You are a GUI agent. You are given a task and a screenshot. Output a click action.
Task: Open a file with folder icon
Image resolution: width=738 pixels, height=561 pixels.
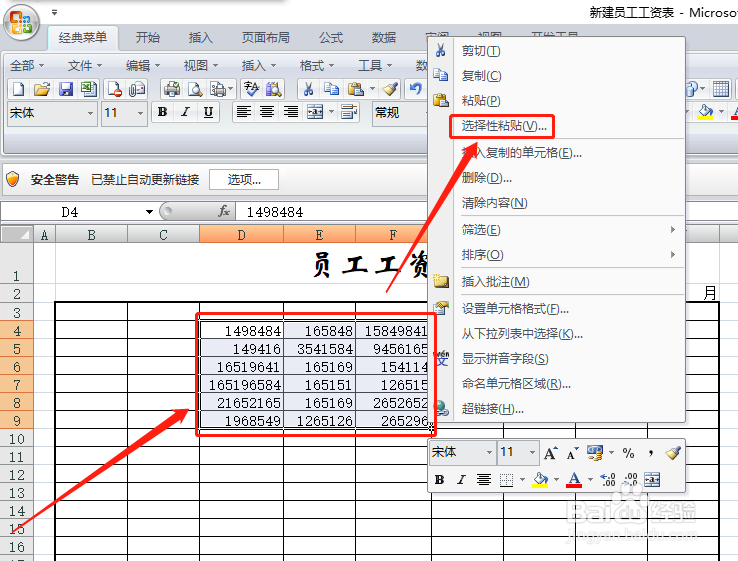[42, 89]
